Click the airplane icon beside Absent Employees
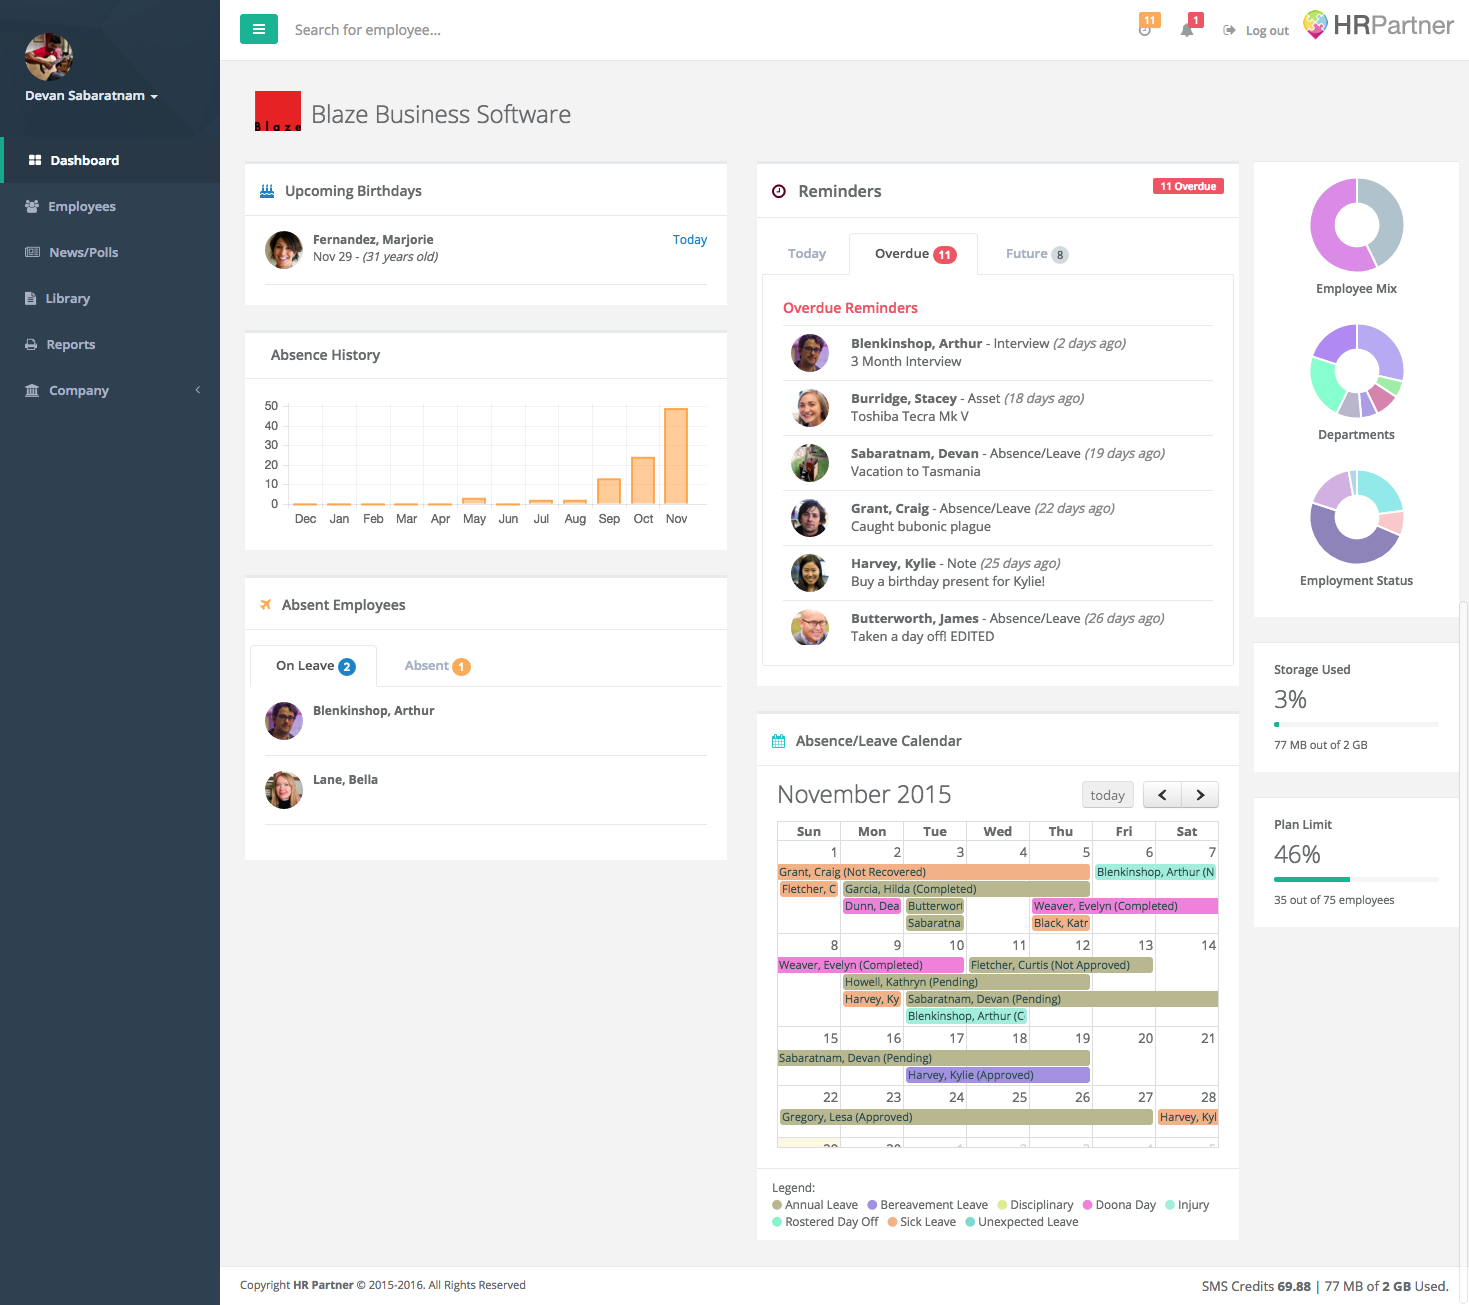 tap(266, 604)
